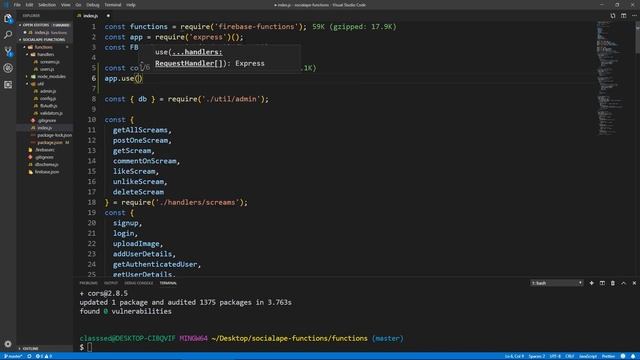Click the errors and warnings status indicator
This screenshot has width=640, height=360.
point(44,356)
